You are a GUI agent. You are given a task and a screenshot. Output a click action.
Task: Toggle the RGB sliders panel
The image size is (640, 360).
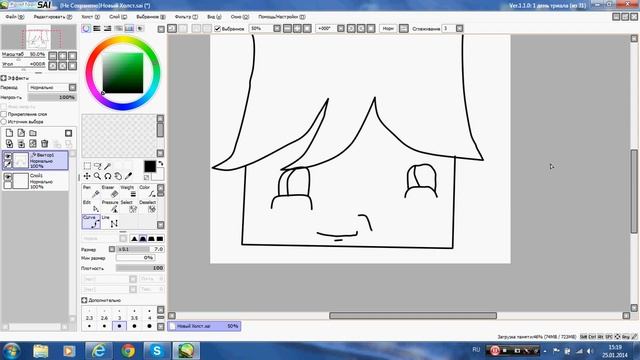(97, 28)
